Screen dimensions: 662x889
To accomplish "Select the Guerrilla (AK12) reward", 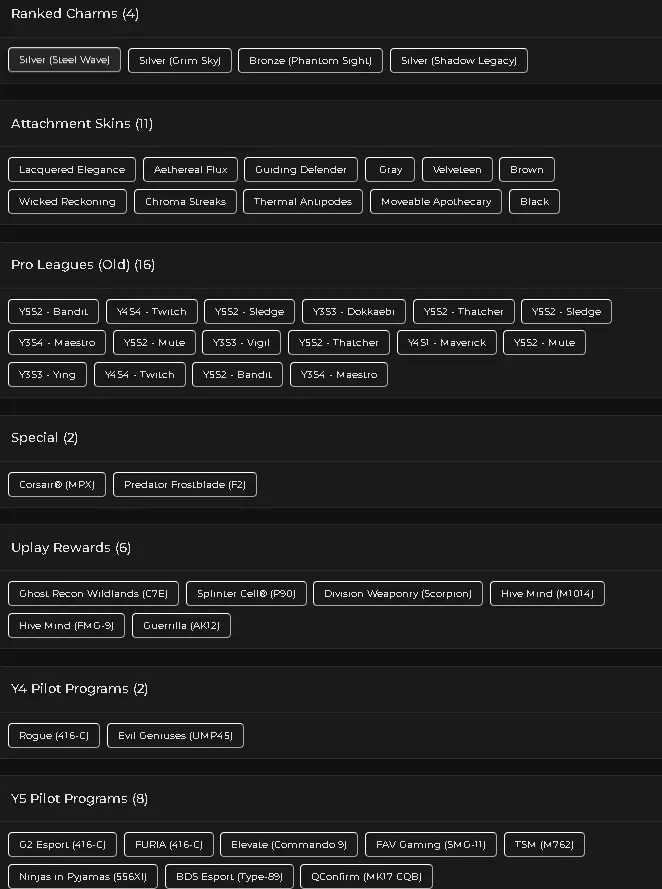I will coord(182,626).
